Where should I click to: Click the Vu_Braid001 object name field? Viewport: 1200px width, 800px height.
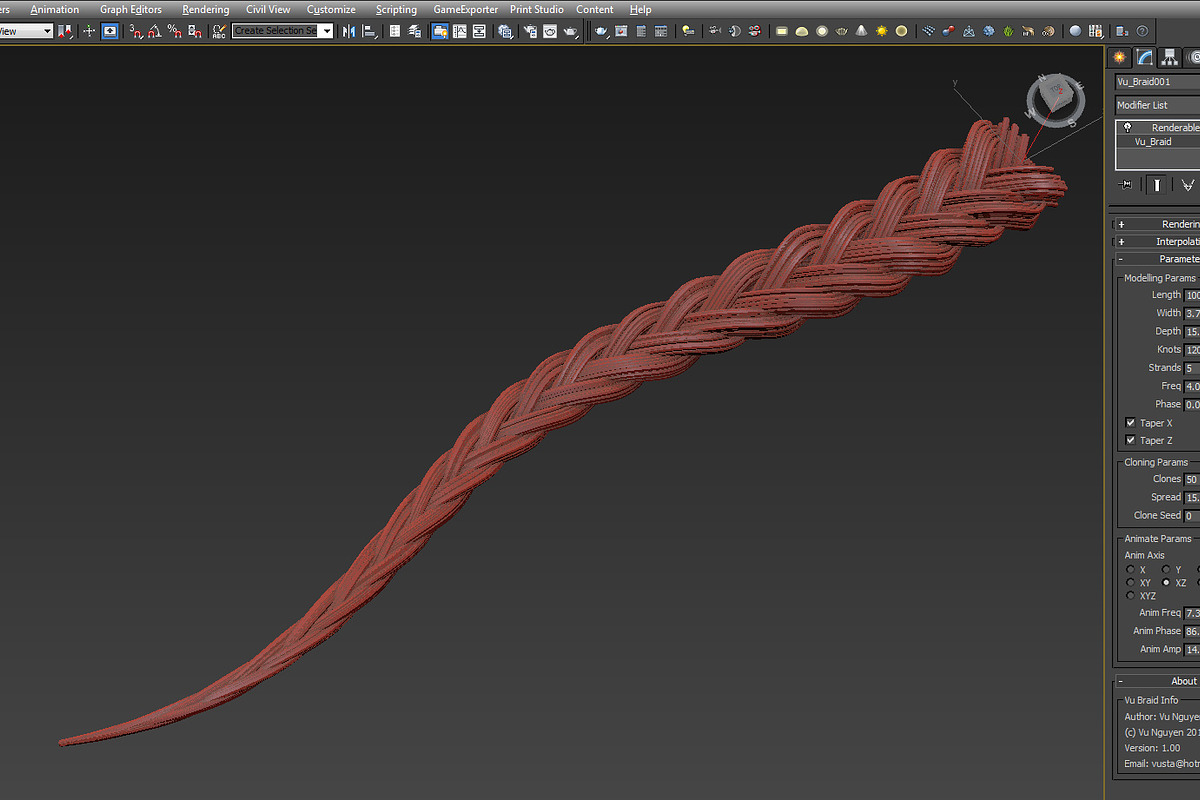click(1158, 82)
